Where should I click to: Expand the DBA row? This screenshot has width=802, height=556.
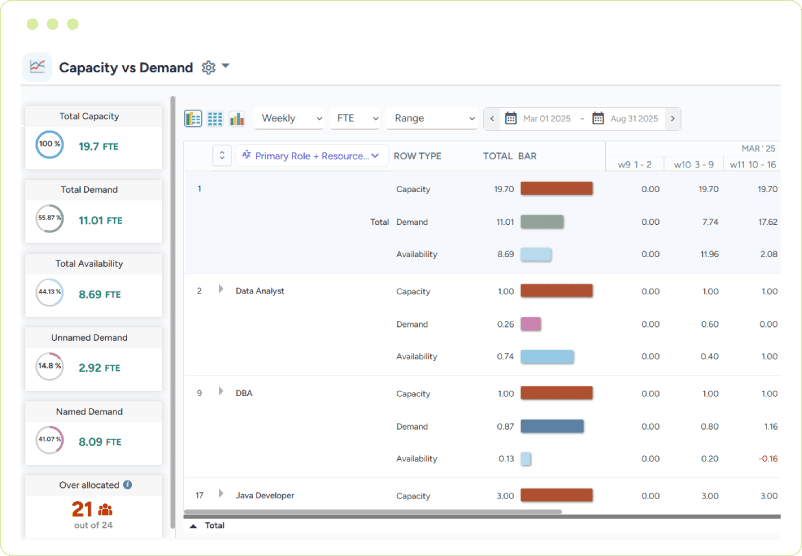coord(221,392)
